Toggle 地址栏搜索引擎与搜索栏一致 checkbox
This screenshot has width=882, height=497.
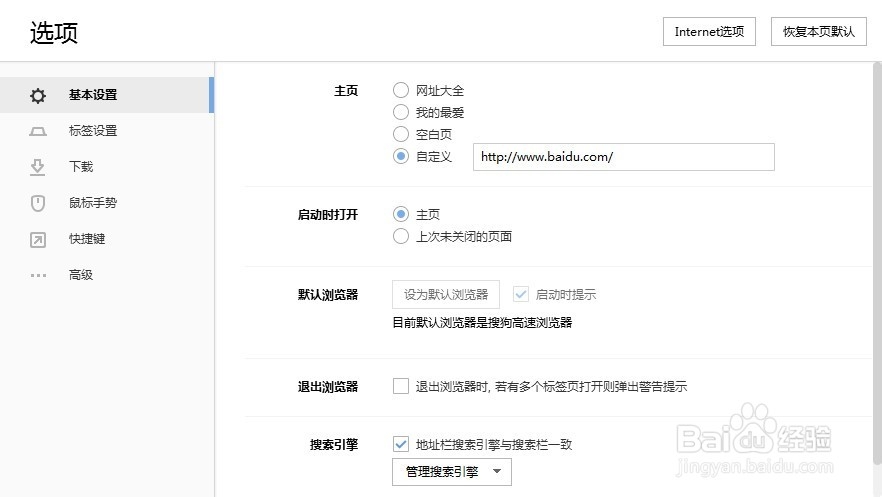400,444
